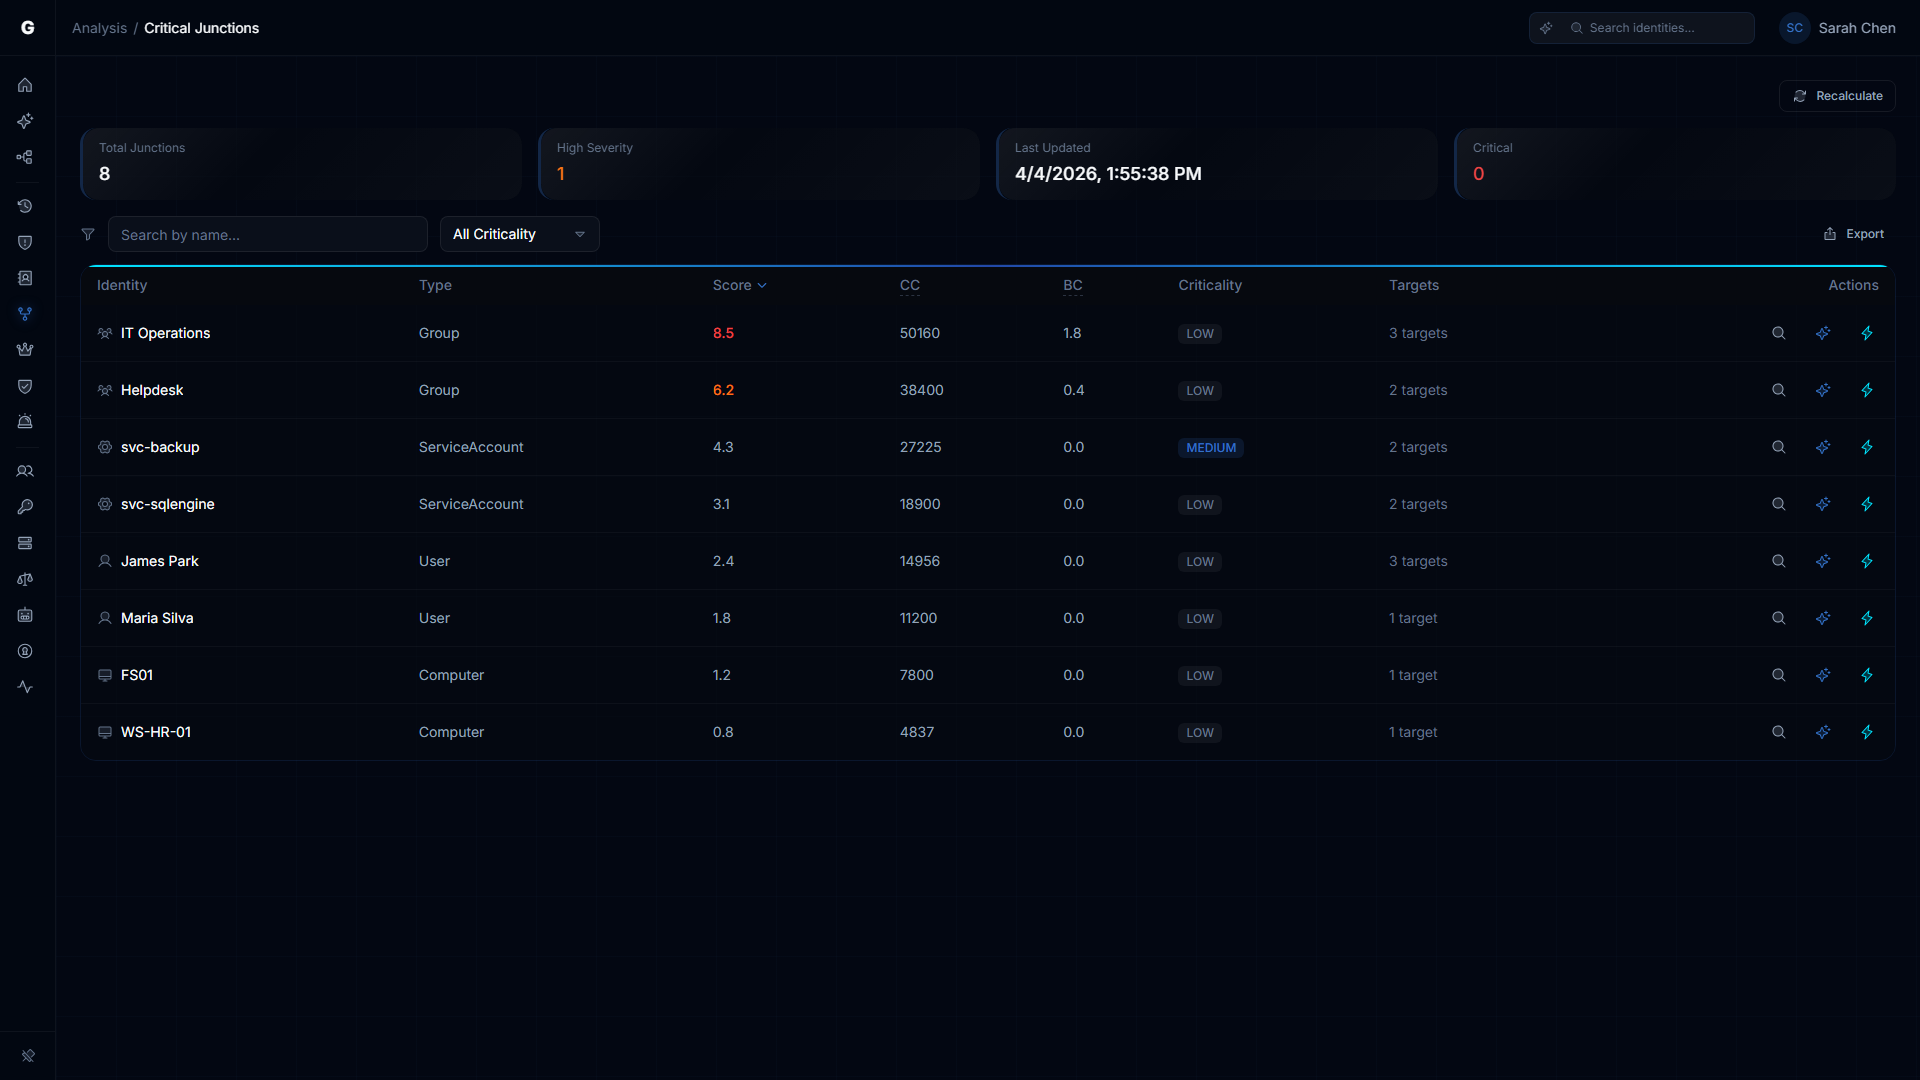Screen dimensions: 1920x1080
Task: Open the history clock icon in the sidebar
Action: [x=25, y=206]
